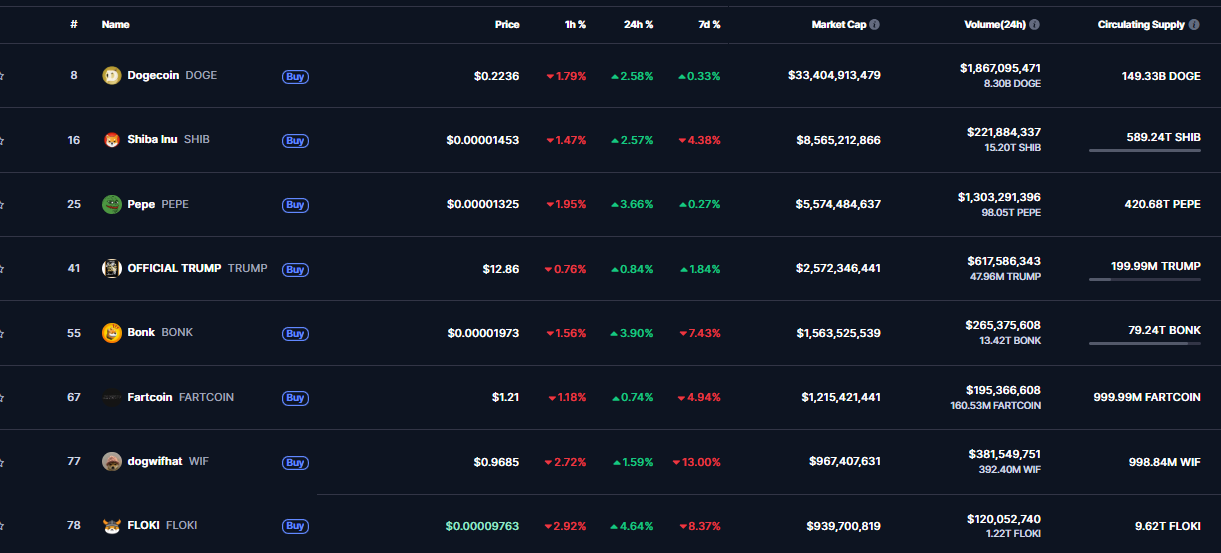Click the FLOKI coin logo

pyautogui.click(x=112, y=526)
